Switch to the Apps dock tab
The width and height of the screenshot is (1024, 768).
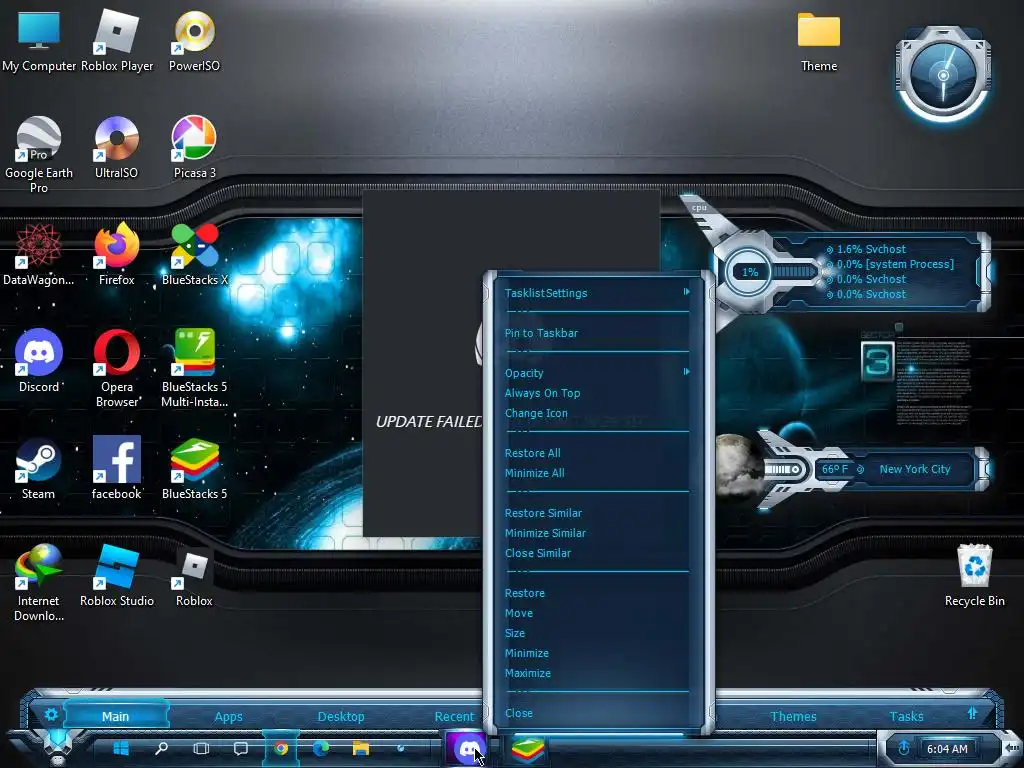tap(229, 716)
